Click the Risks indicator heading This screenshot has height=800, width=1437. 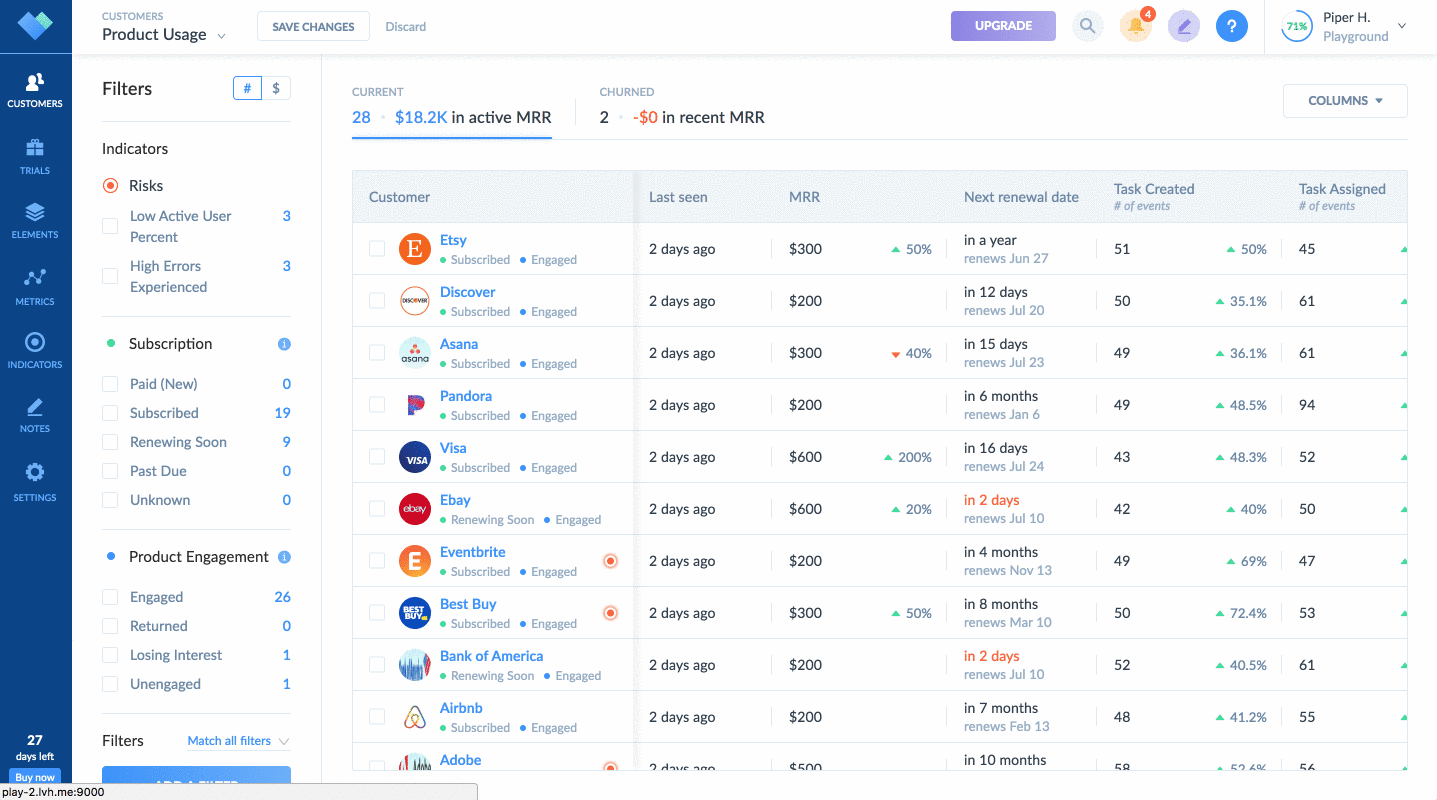(146, 186)
